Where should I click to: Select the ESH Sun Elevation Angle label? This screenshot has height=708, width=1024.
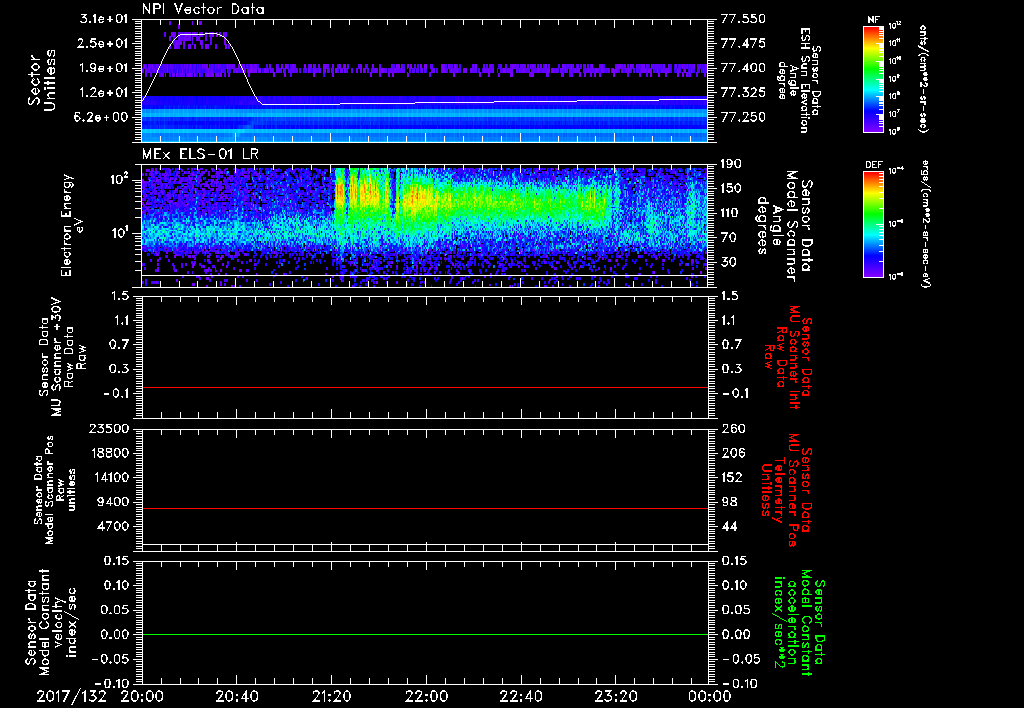click(x=799, y=80)
